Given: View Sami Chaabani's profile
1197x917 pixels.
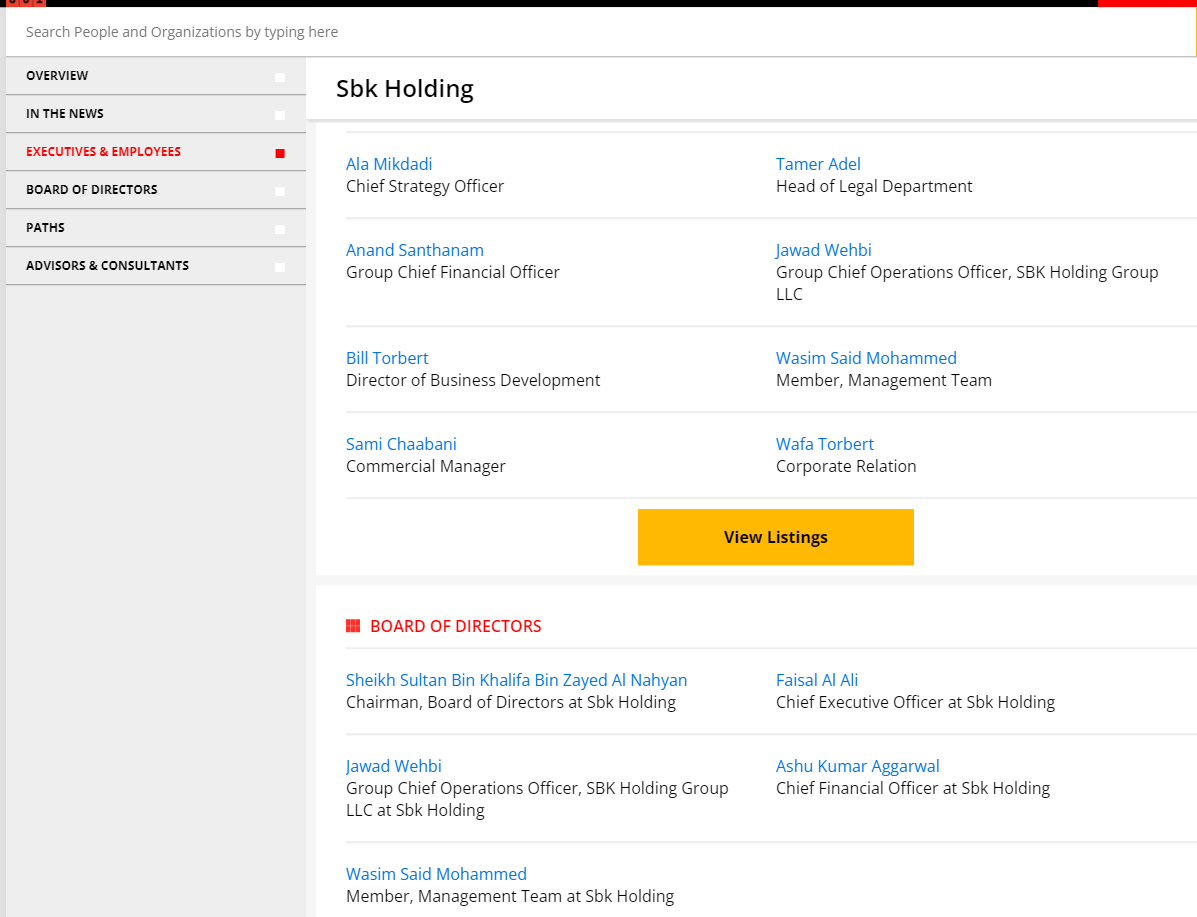Looking at the screenshot, I should point(401,444).
